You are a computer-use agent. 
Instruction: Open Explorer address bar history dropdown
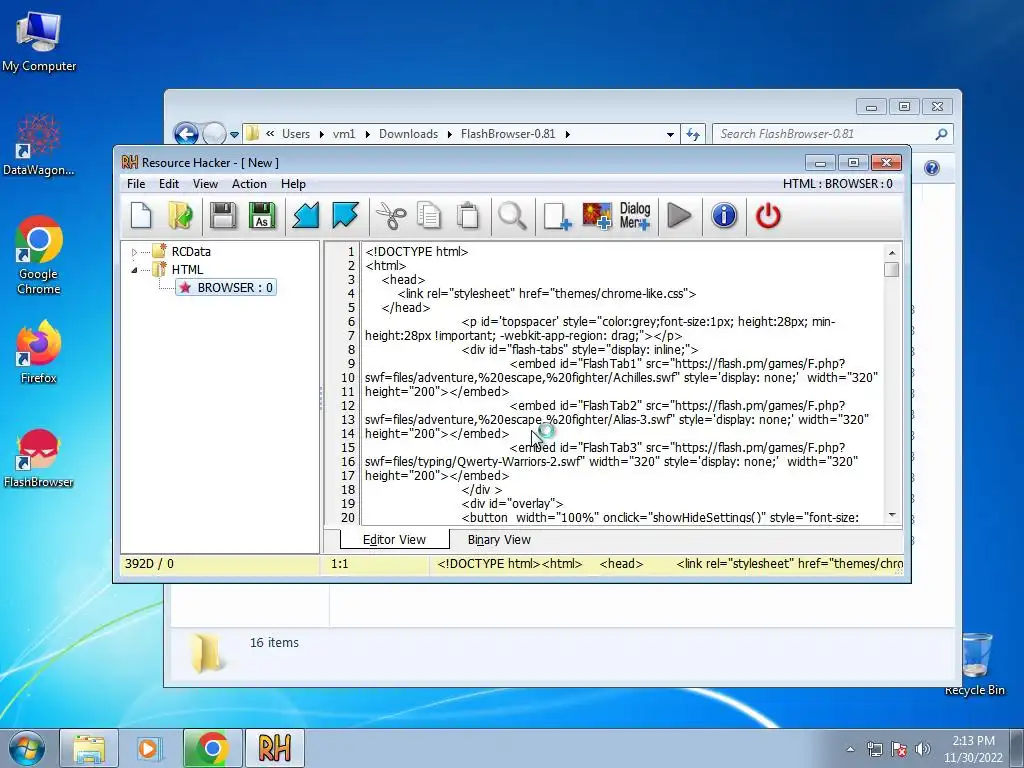(x=670, y=135)
